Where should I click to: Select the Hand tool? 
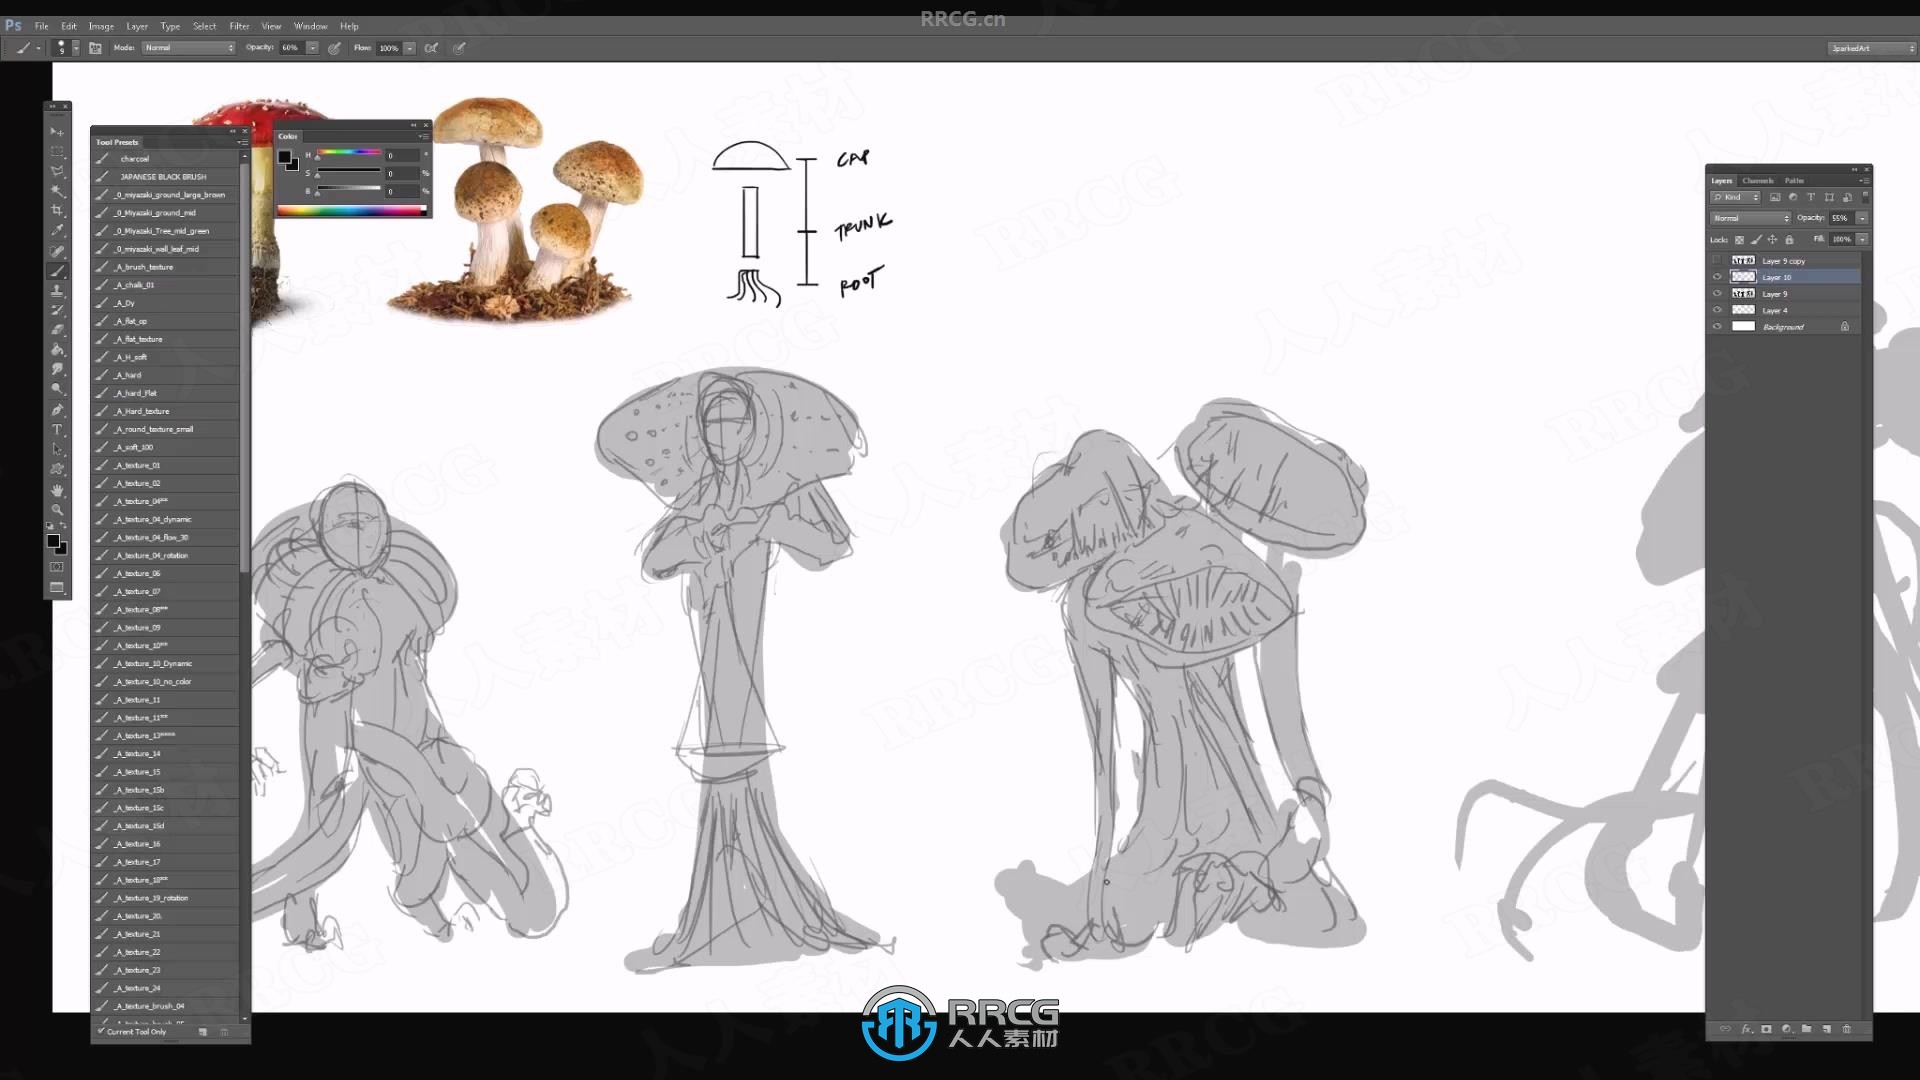57,490
